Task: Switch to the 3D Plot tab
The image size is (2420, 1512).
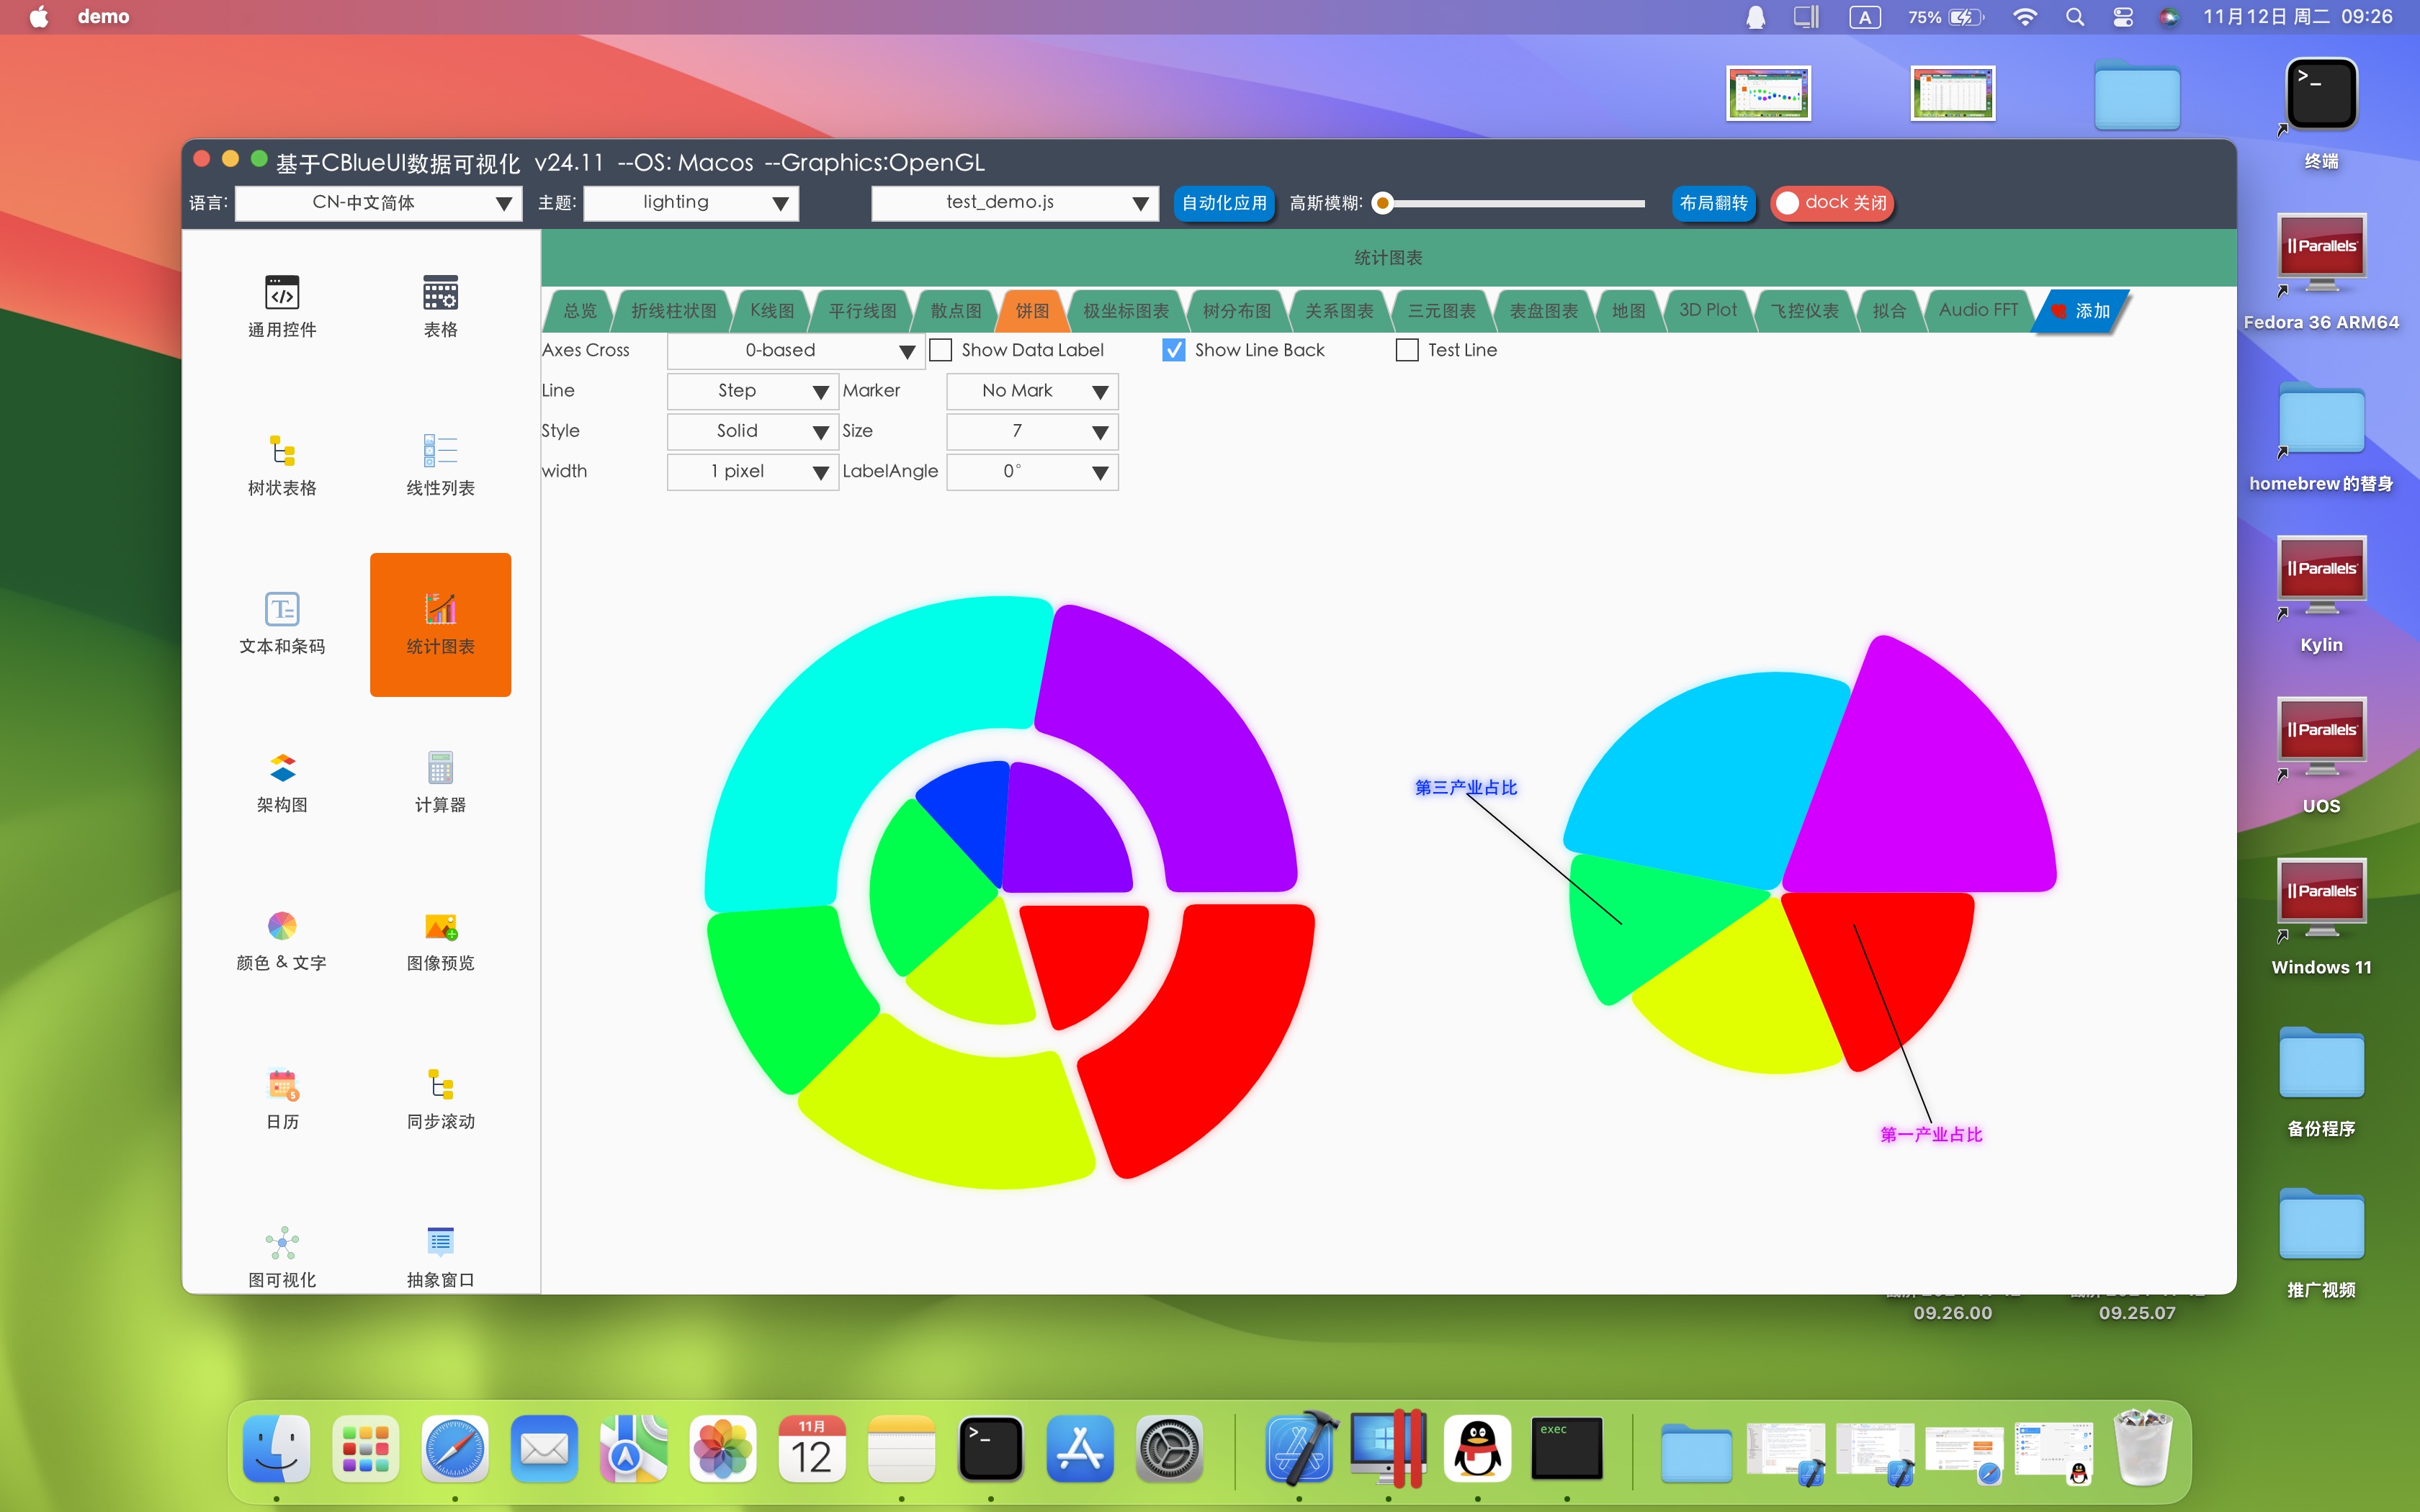Action: [x=1707, y=310]
